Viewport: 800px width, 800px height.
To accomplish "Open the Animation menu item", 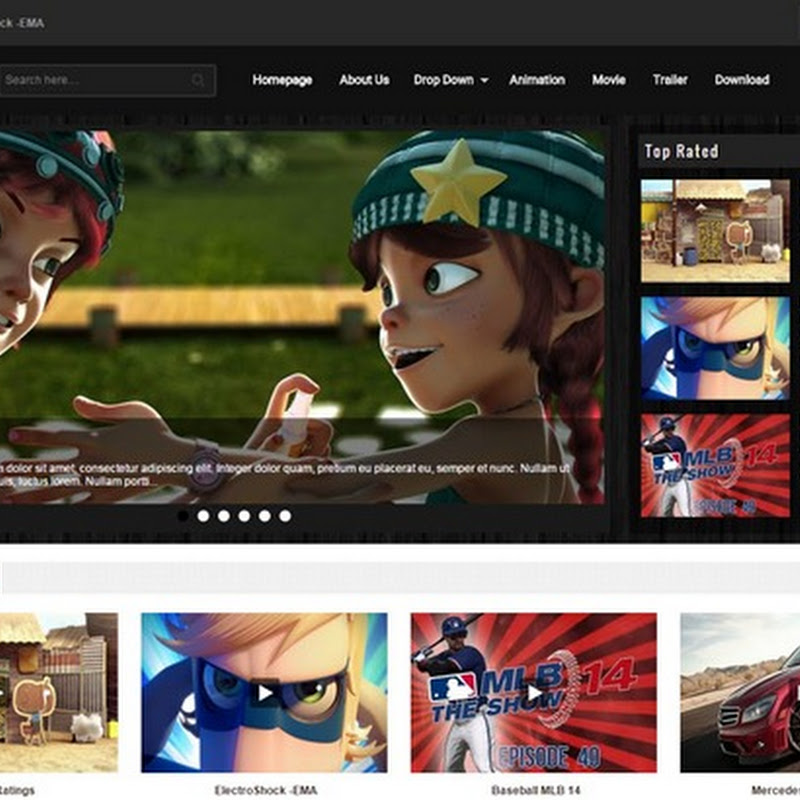I will [x=537, y=80].
